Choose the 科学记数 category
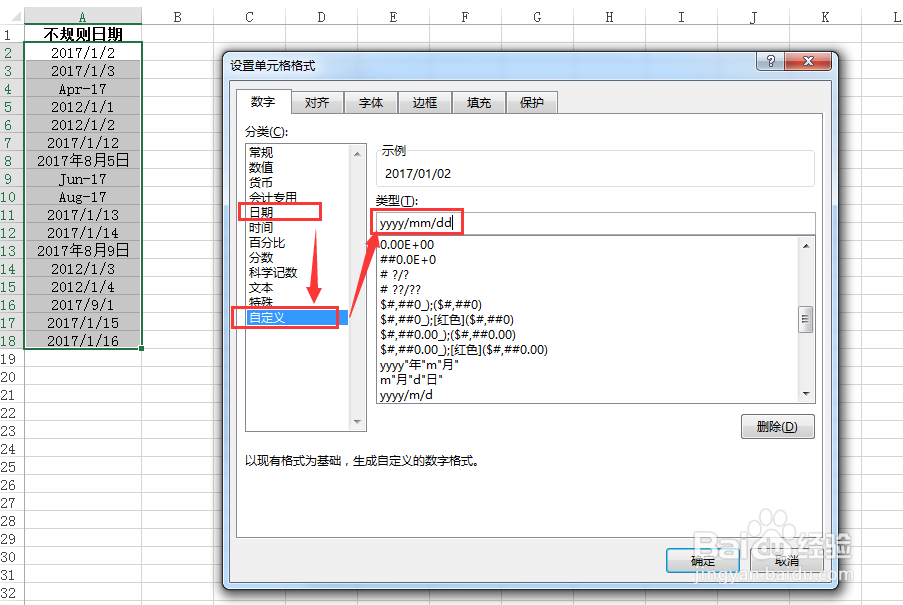903x605 pixels. pyautogui.click(x=273, y=272)
